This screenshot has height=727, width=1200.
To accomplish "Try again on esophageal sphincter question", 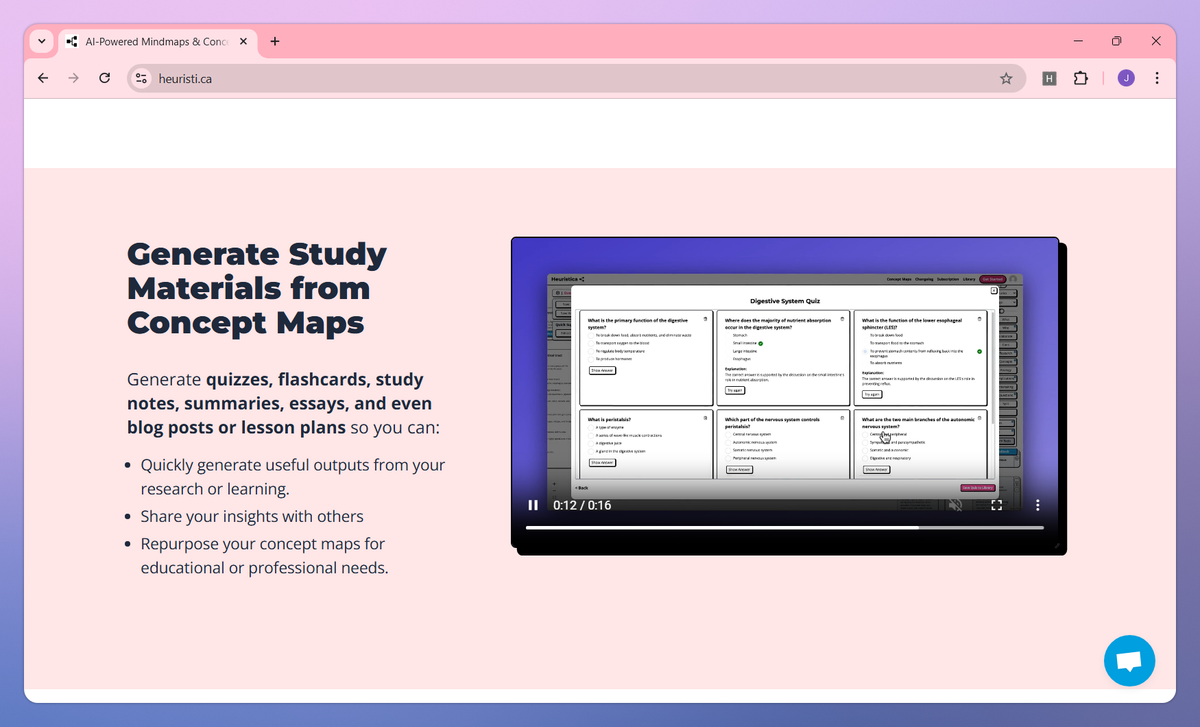I will [x=872, y=394].
